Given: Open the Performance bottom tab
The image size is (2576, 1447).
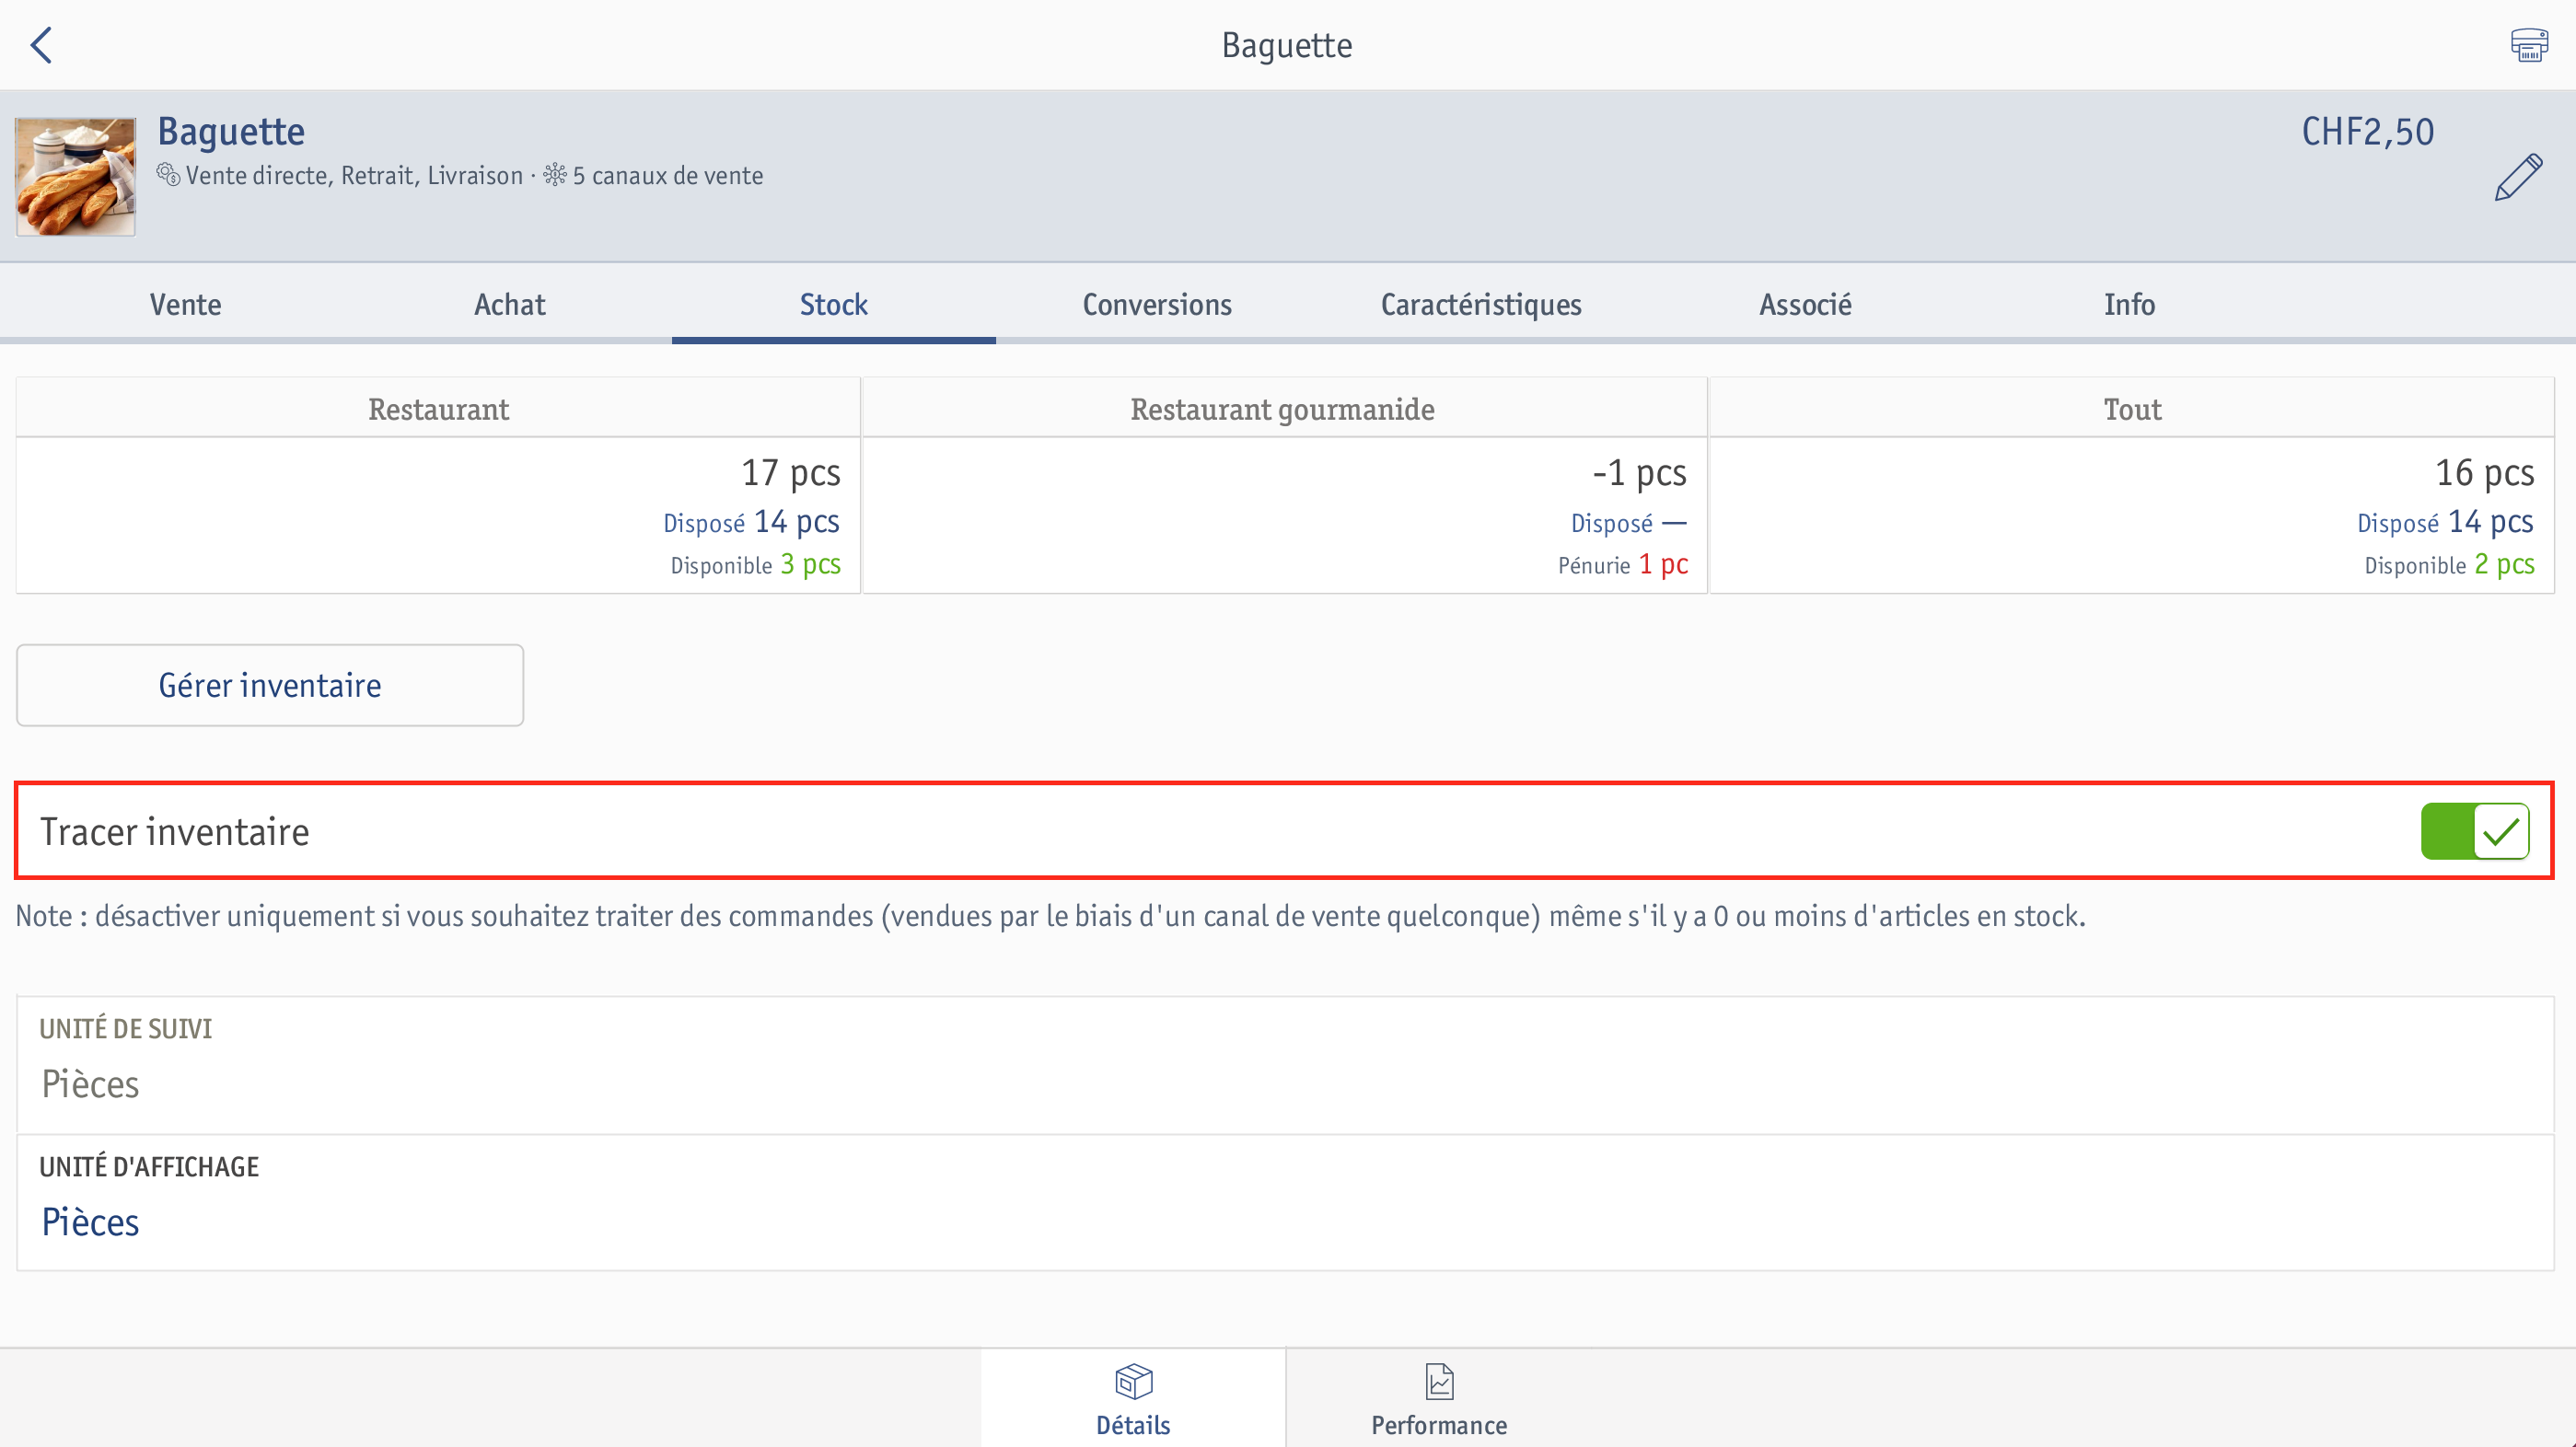Looking at the screenshot, I should (1439, 1399).
